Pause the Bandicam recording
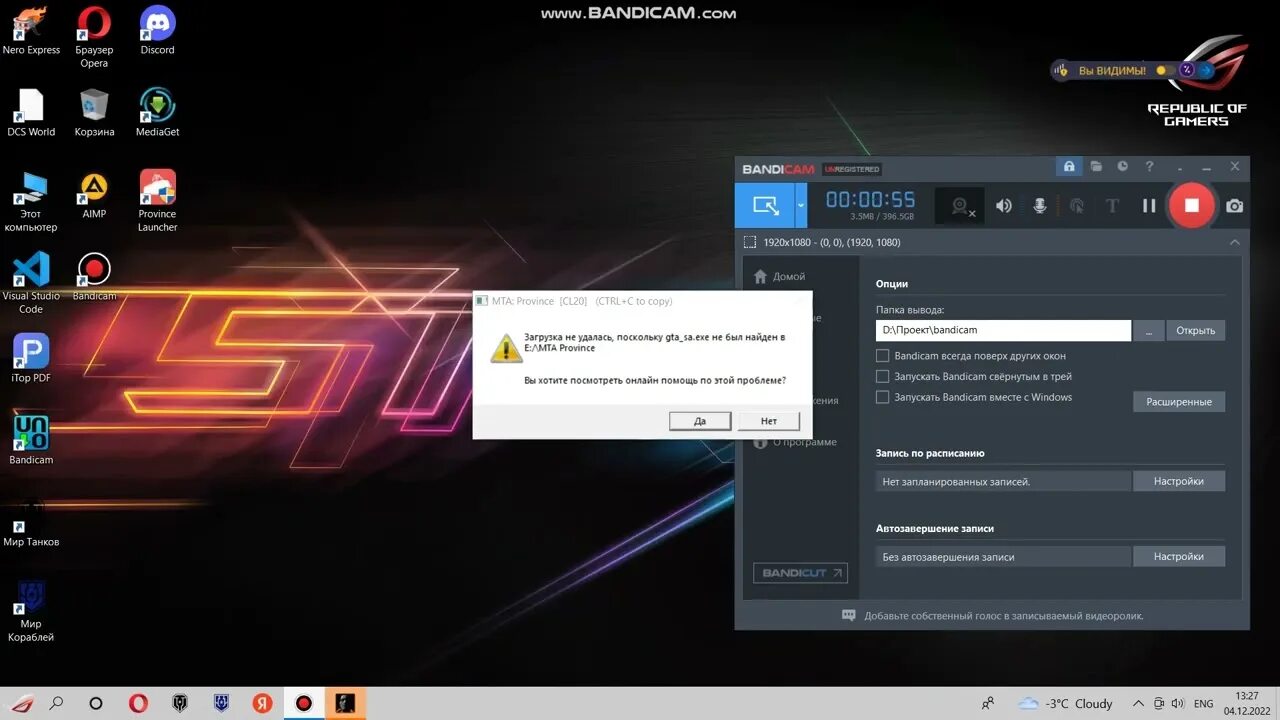The height and width of the screenshot is (720, 1280). [1149, 206]
